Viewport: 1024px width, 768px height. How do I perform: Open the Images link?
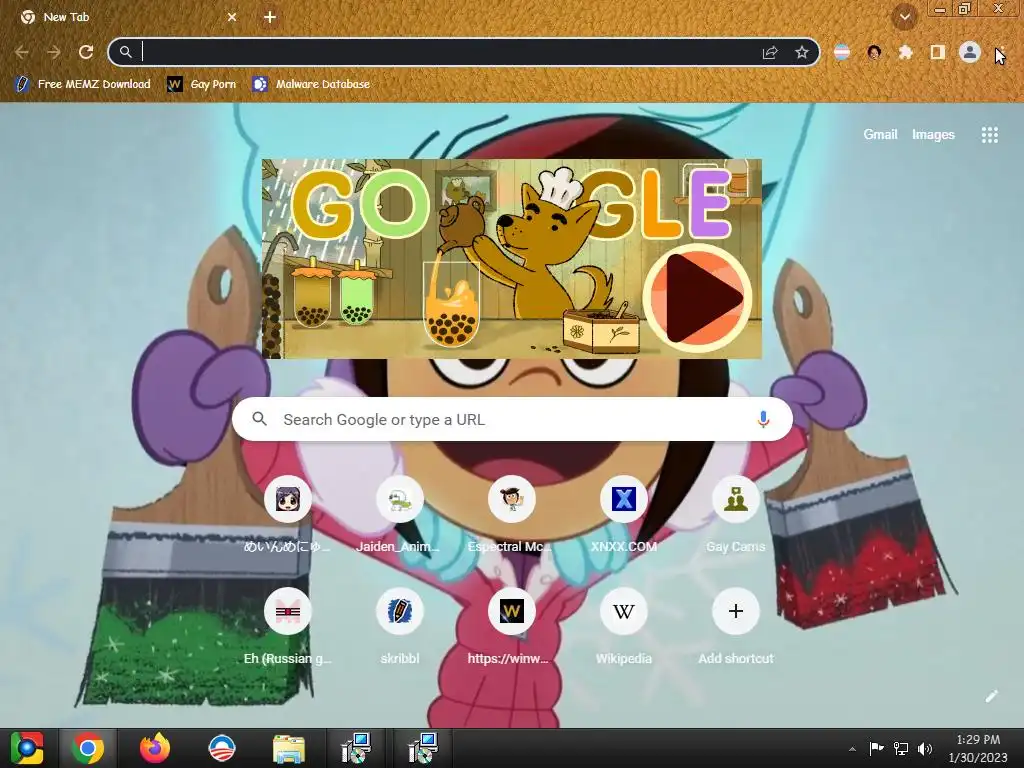933,135
